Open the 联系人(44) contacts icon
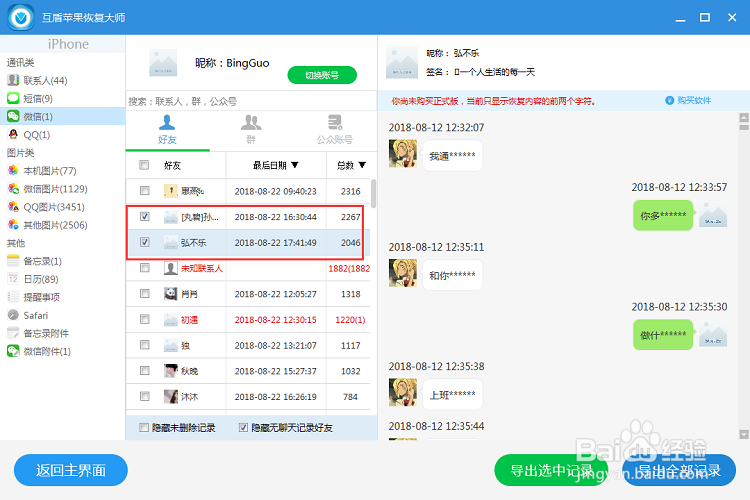Screen dimensions: 750x500 coord(13,80)
